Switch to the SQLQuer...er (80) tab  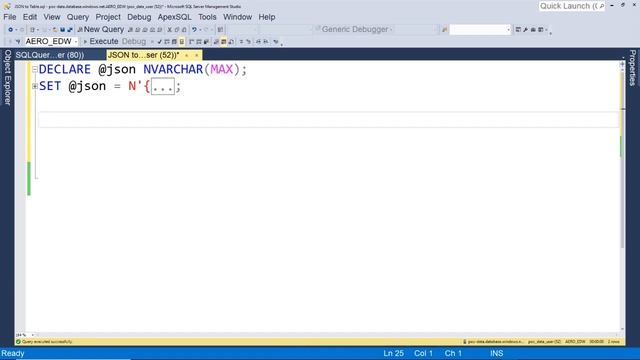pyautogui.click(x=50, y=55)
